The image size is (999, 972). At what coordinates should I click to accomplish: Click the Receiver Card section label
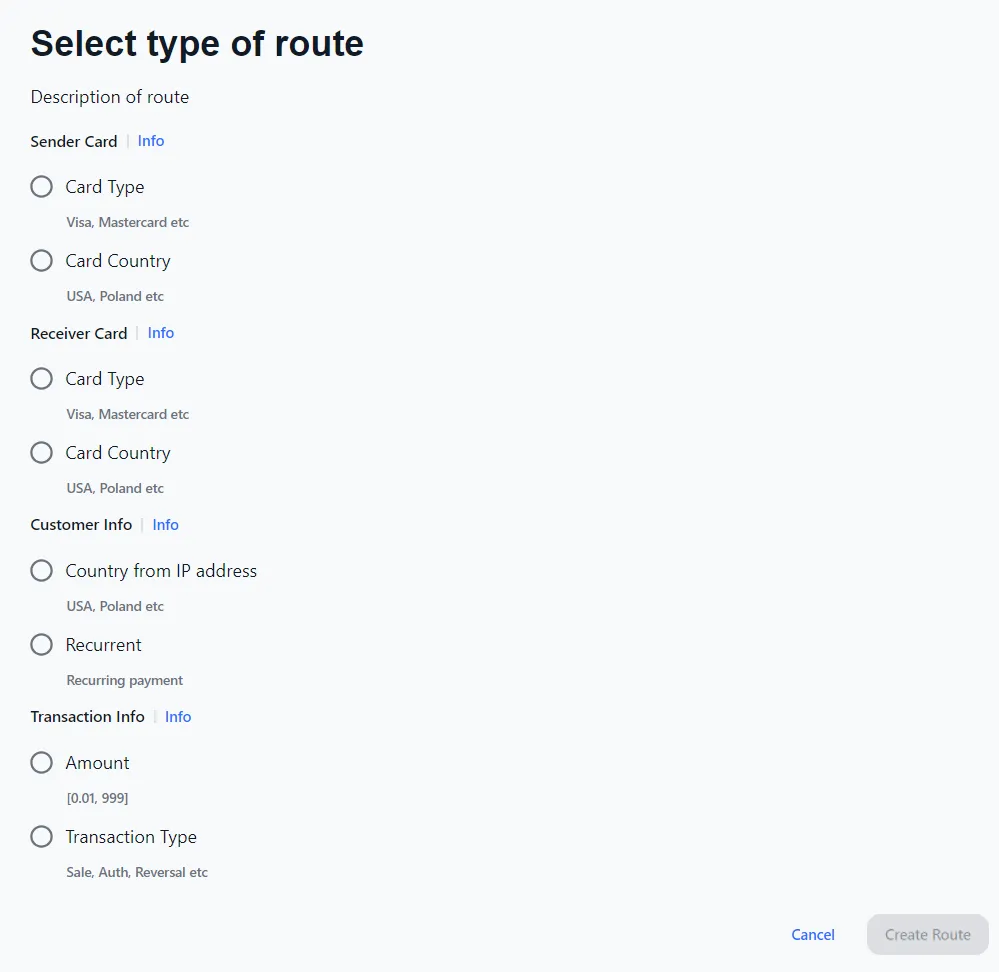tap(79, 334)
